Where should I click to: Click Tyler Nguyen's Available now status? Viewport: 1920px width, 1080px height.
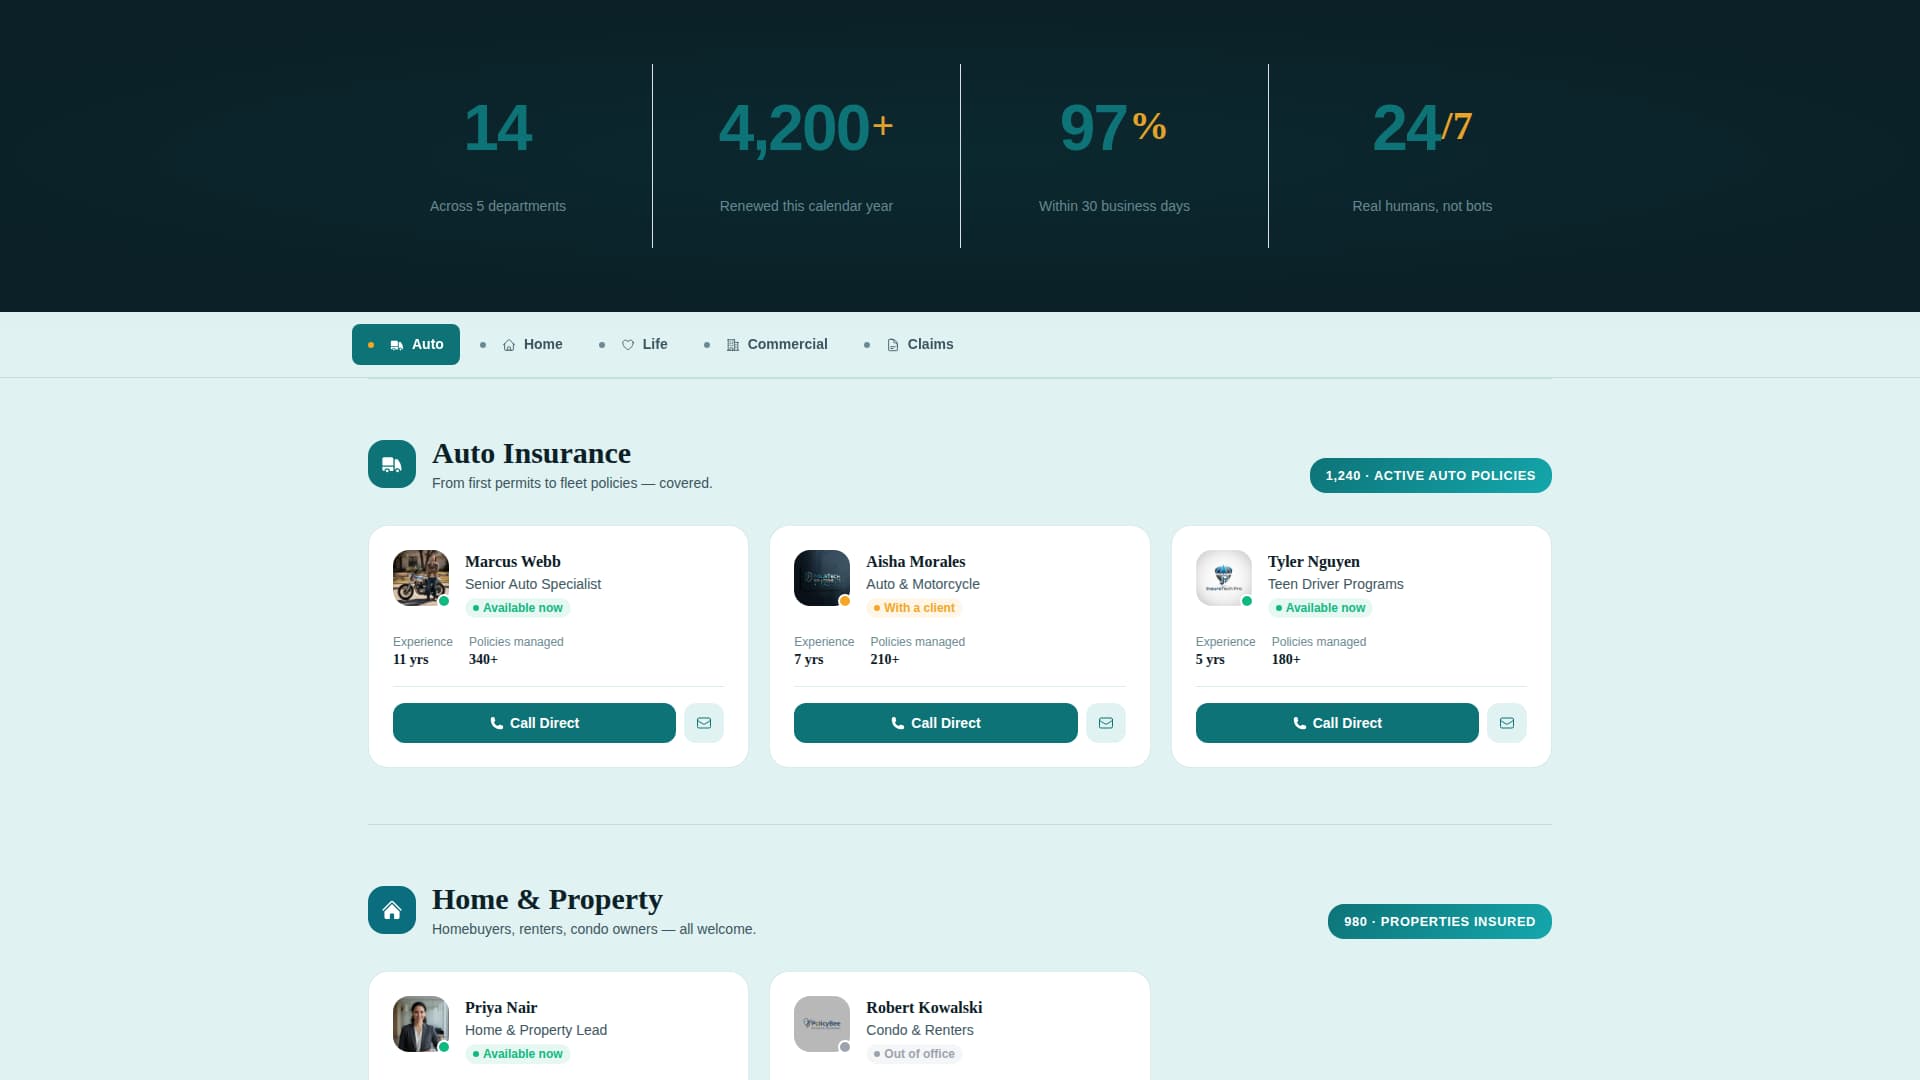(x=1320, y=608)
